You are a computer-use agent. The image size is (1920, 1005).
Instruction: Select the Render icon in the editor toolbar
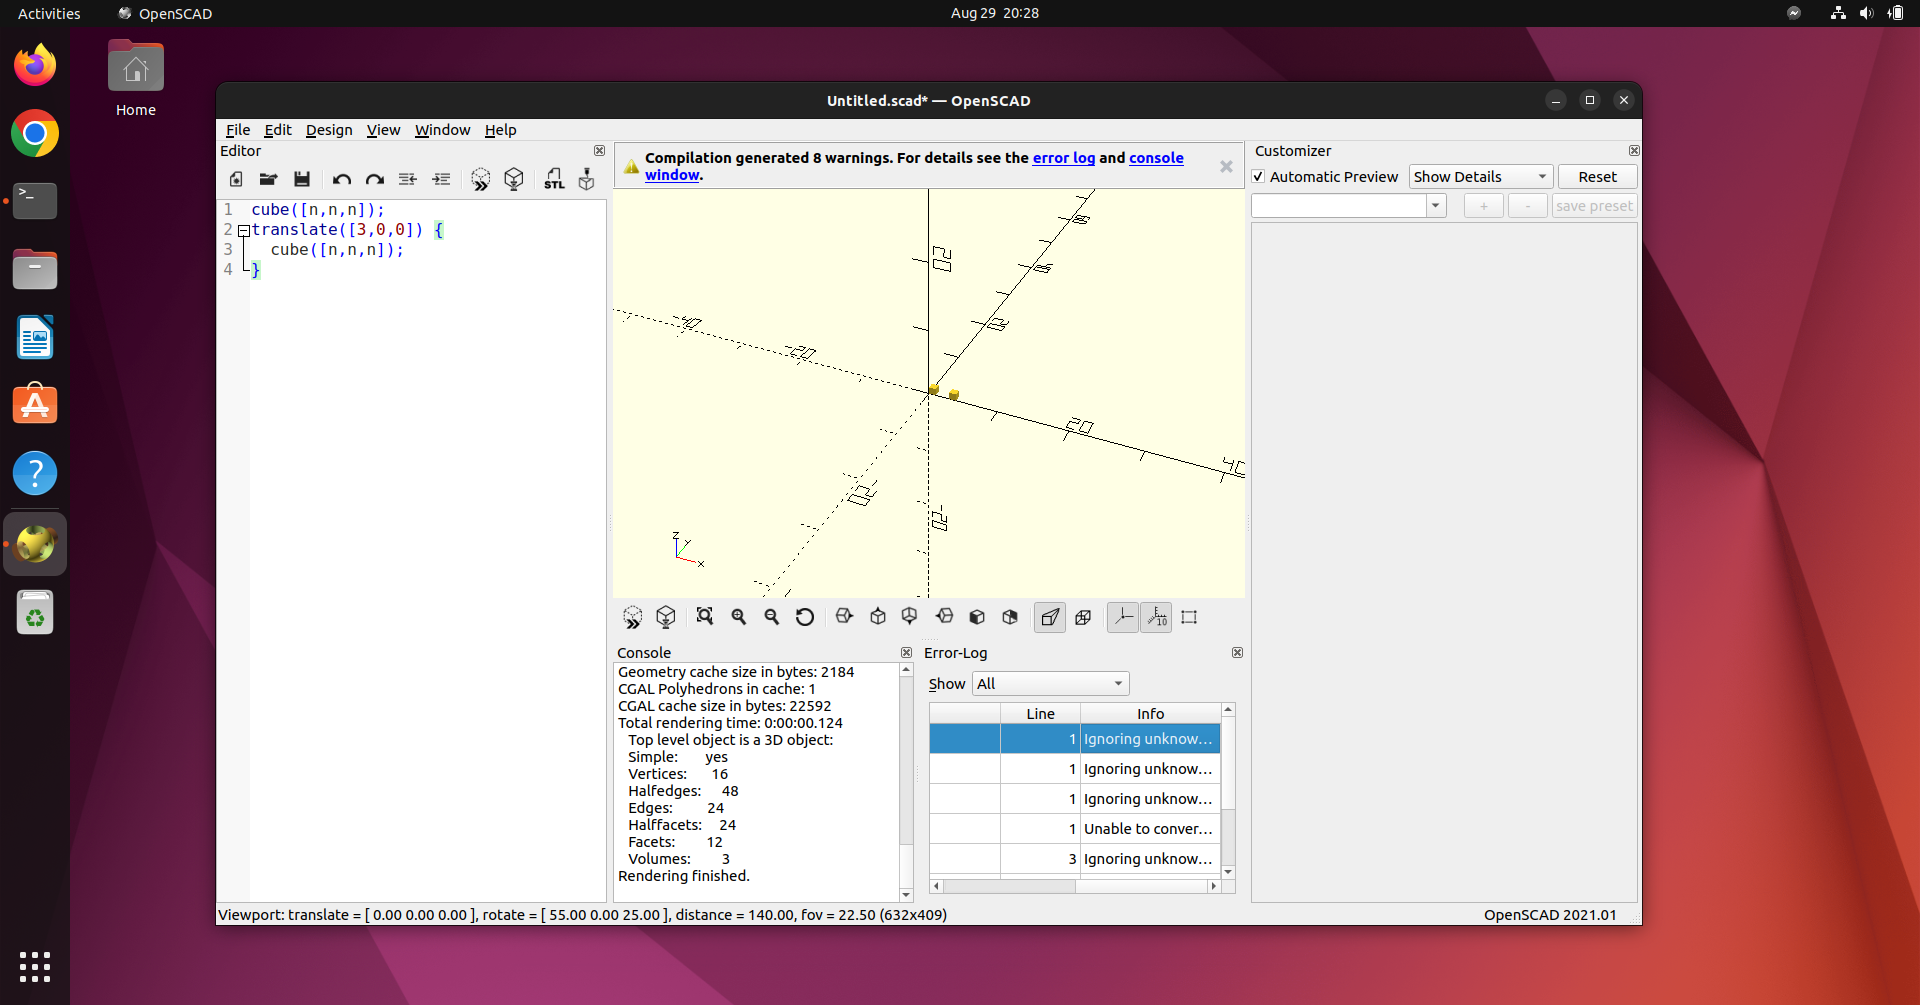[x=514, y=179]
